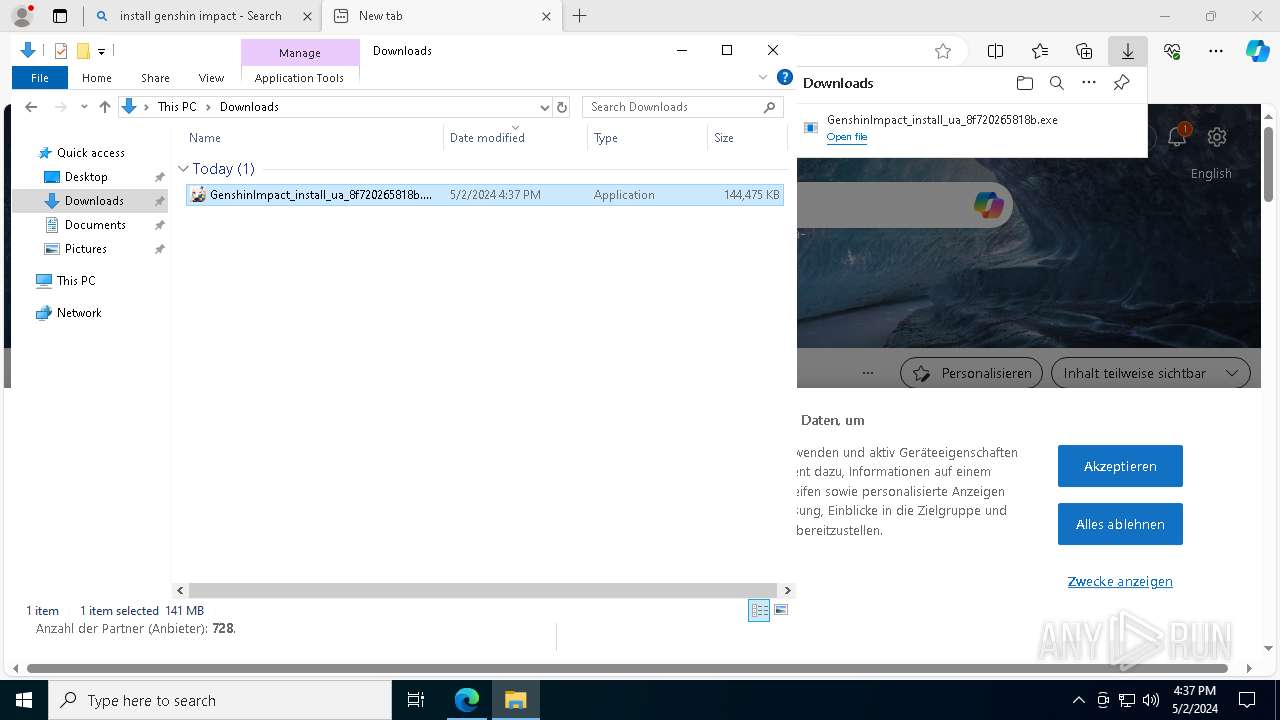The height and width of the screenshot is (720, 1280).
Task: Open Edge tab actions menu icon
Action: [60, 16]
